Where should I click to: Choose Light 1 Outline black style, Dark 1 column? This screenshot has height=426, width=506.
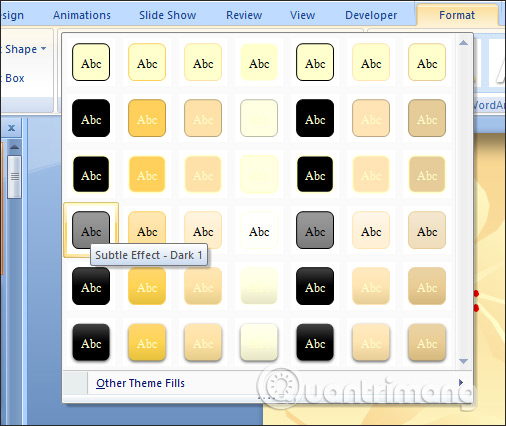91,174
